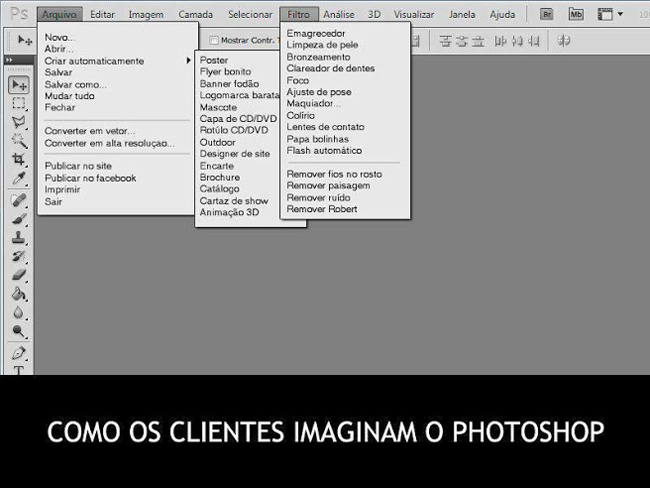Choose Flash automático filter entry
Viewport: 650px width, 488px height.
pos(324,151)
